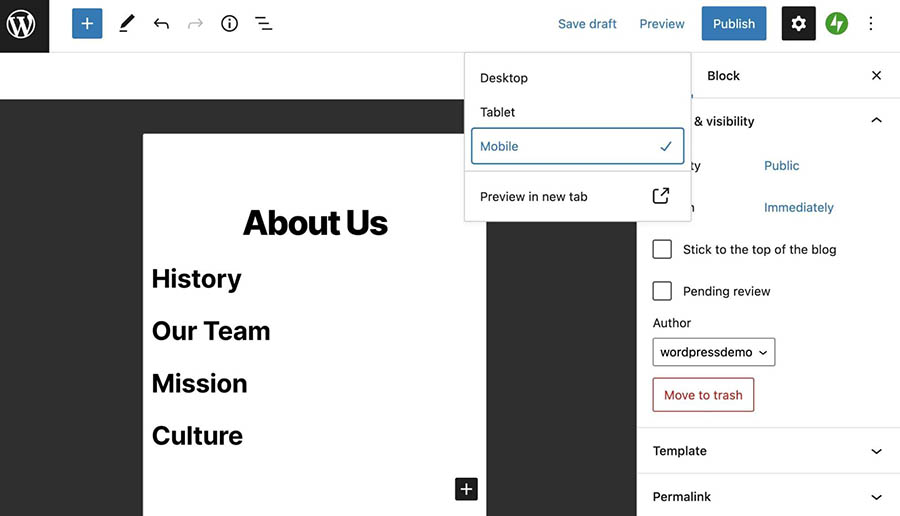Open the Jetpack plugin icon
Screen dimensions: 900x516
click(836, 24)
